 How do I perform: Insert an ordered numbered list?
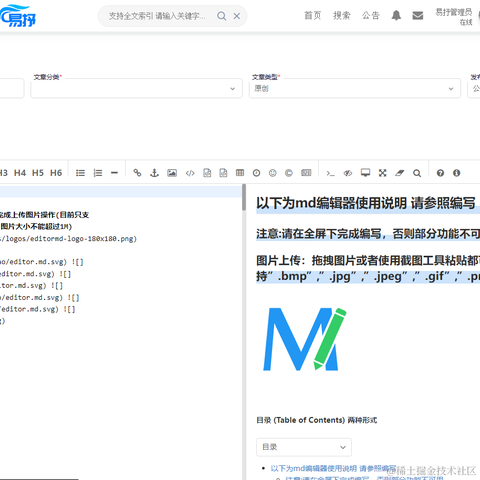click(98, 173)
